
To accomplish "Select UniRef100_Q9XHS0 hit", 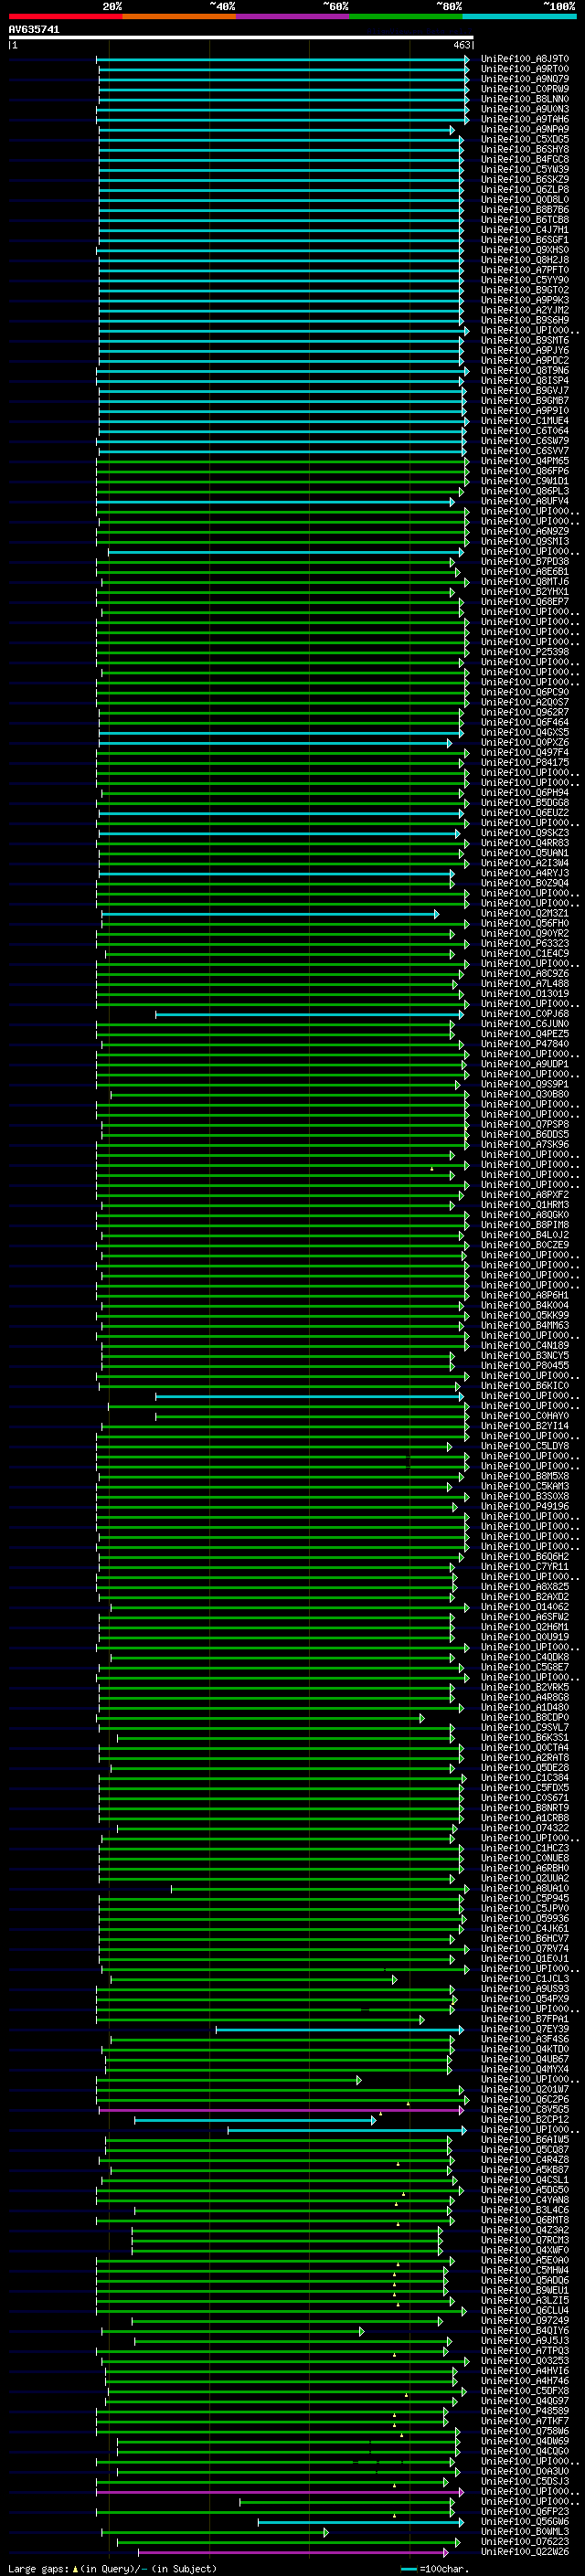I will click(x=525, y=250).
